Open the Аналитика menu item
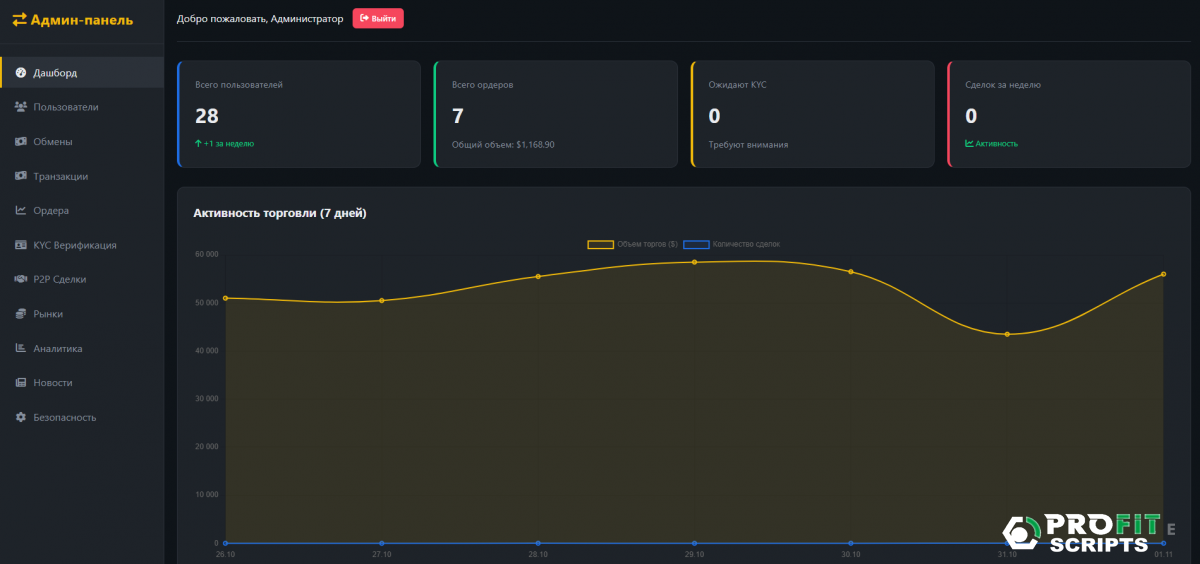1200x564 pixels. 58,349
